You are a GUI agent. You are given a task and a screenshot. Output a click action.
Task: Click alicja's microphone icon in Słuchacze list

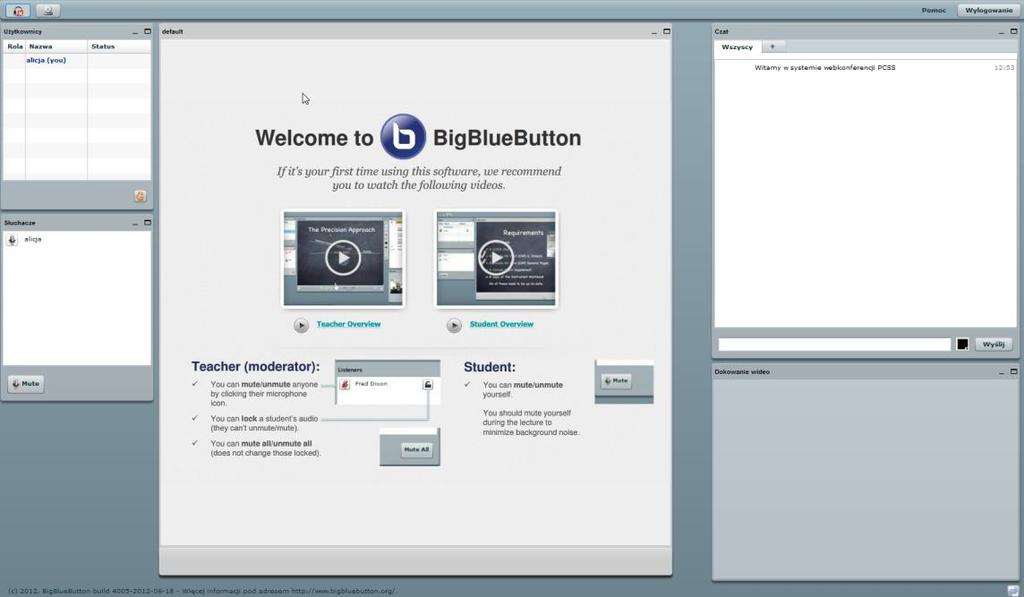point(12,240)
